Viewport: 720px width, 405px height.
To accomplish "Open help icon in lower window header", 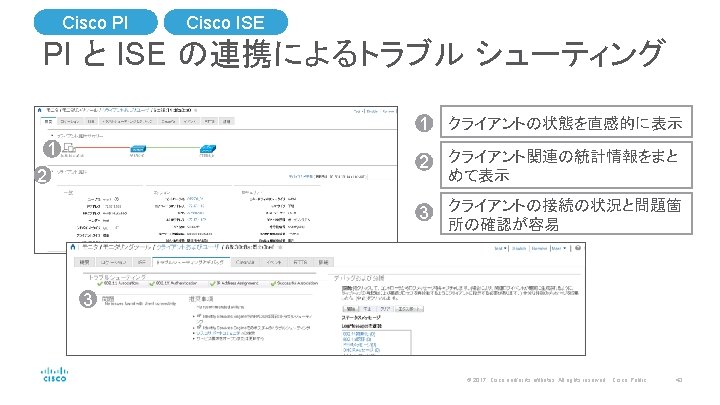I will (x=578, y=248).
